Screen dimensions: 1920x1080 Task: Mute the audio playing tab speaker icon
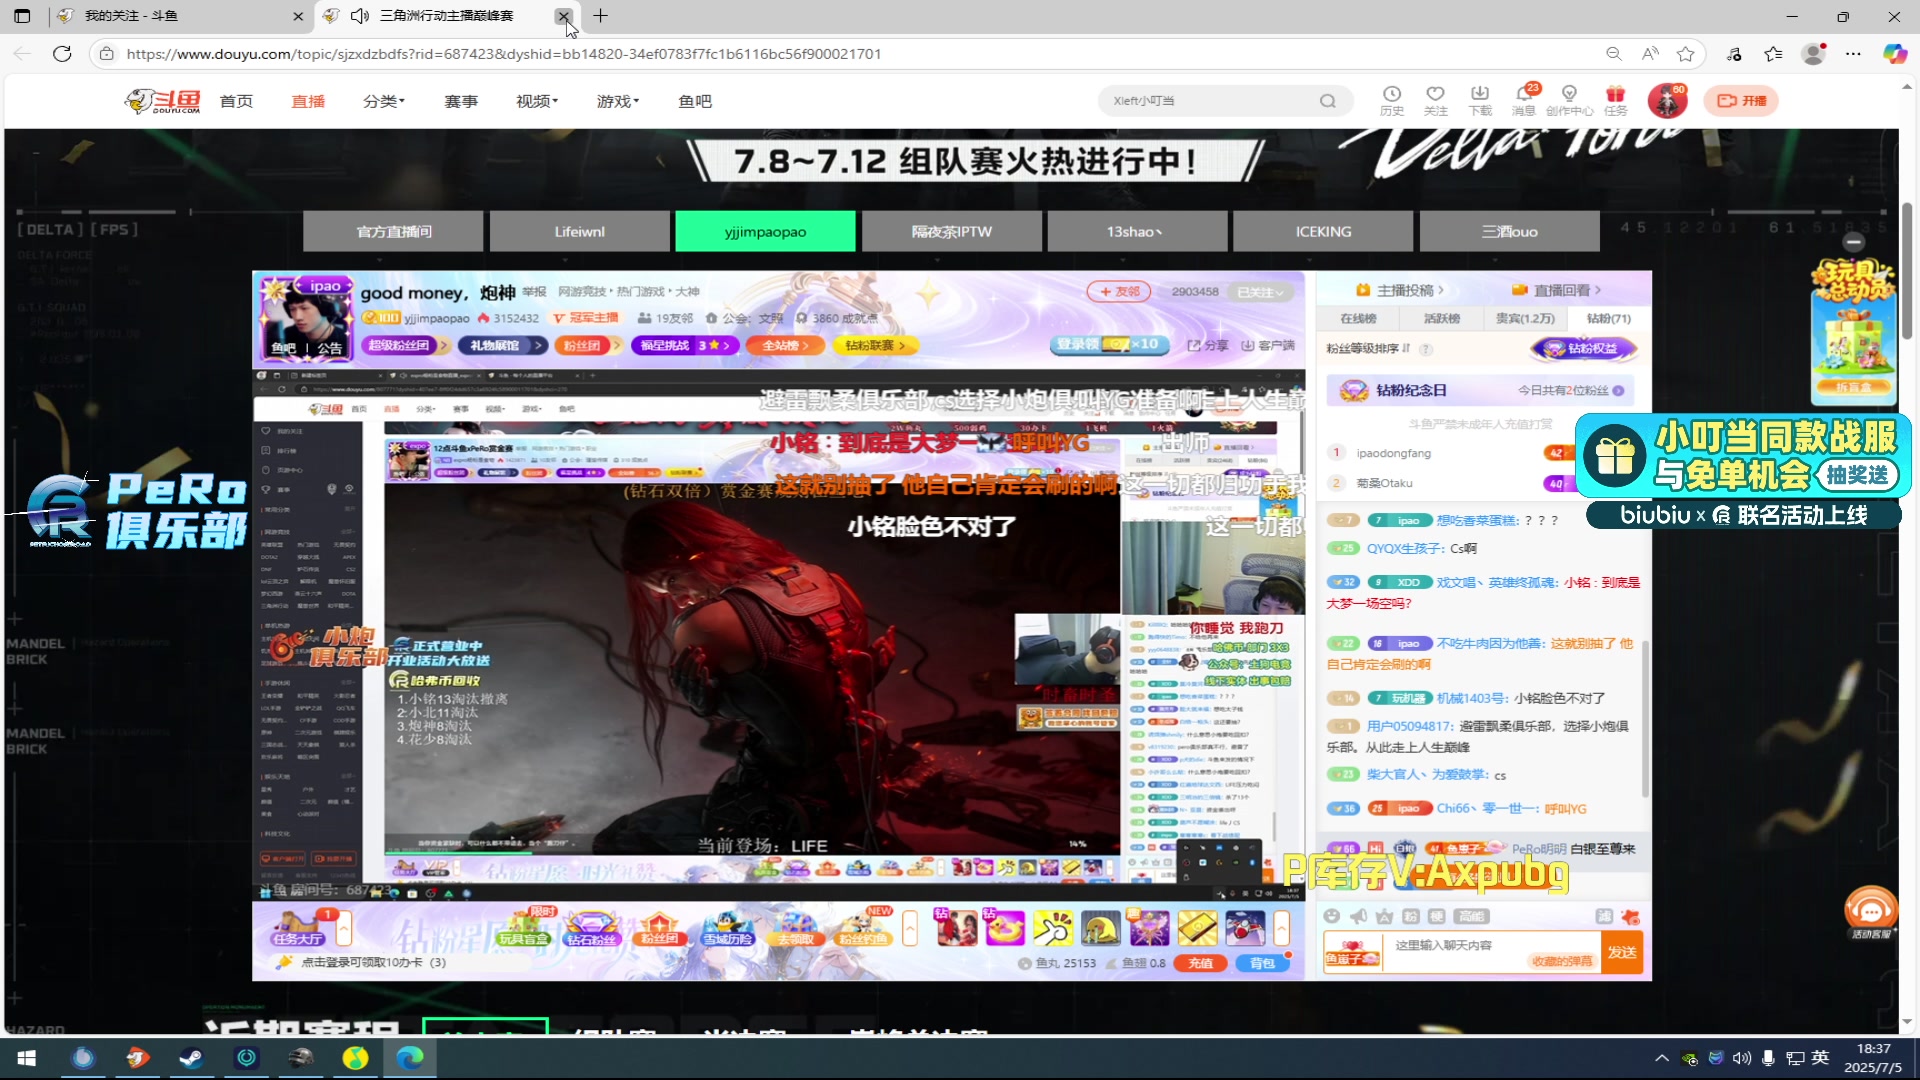(360, 16)
